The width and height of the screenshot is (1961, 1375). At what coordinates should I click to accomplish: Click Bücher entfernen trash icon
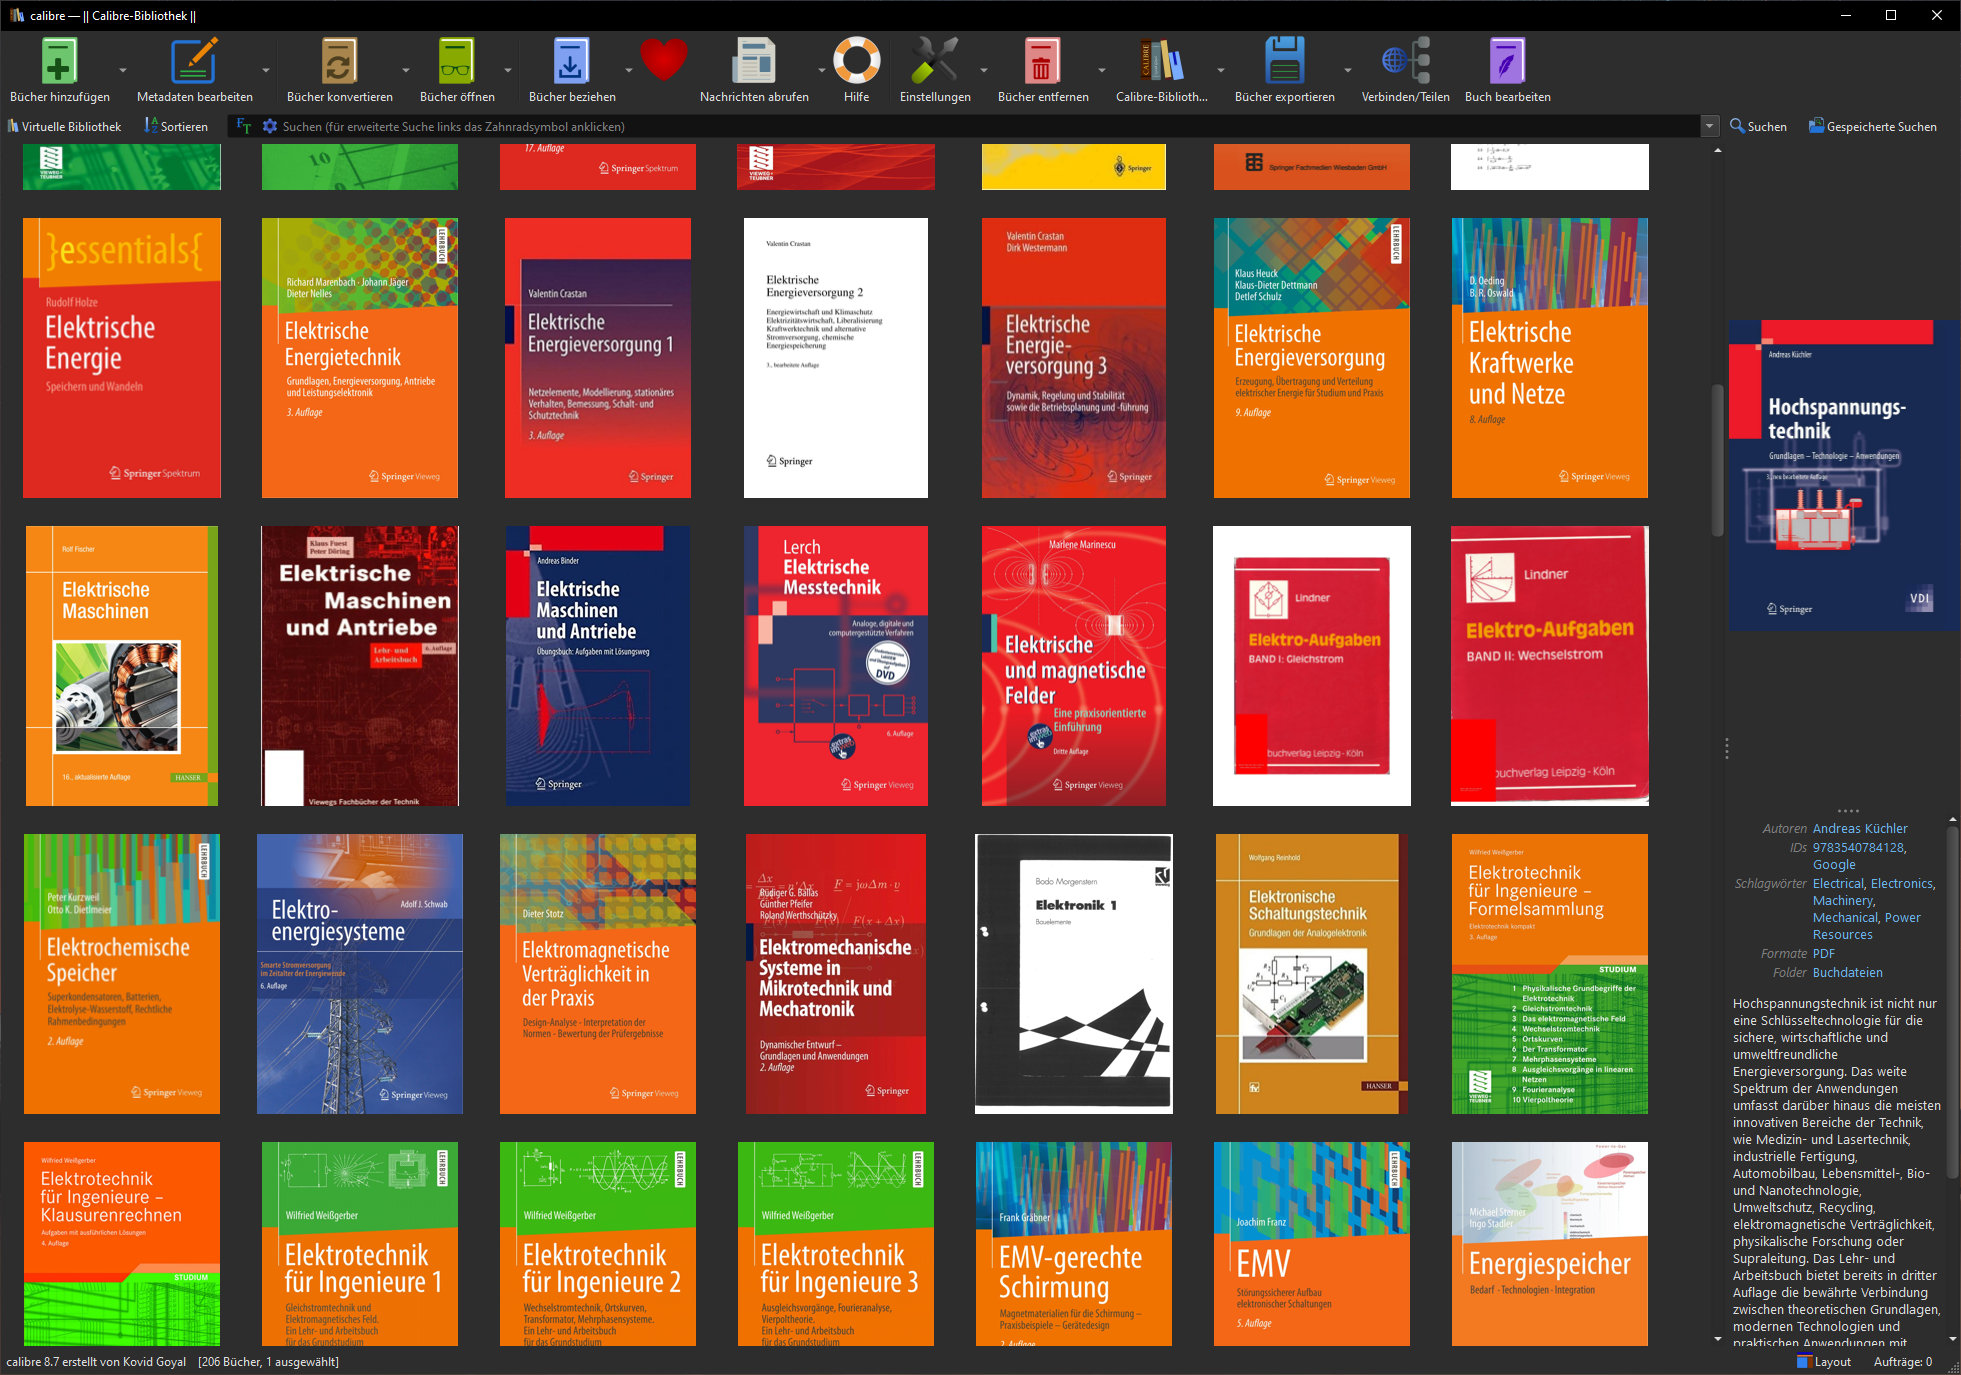click(x=1042, y=62)
